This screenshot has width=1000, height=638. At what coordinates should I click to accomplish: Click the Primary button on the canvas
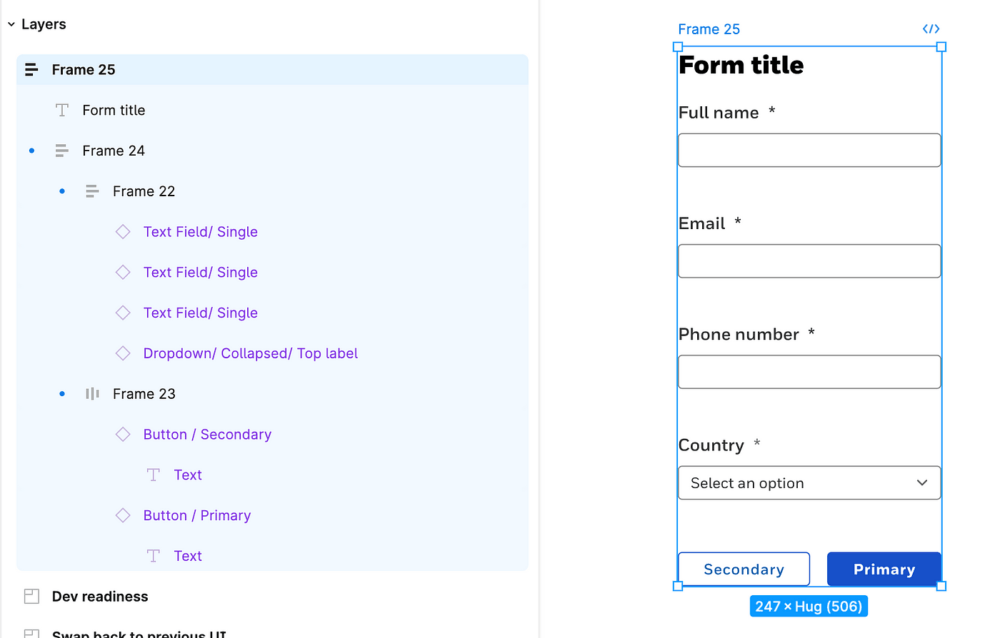[884, 569]
